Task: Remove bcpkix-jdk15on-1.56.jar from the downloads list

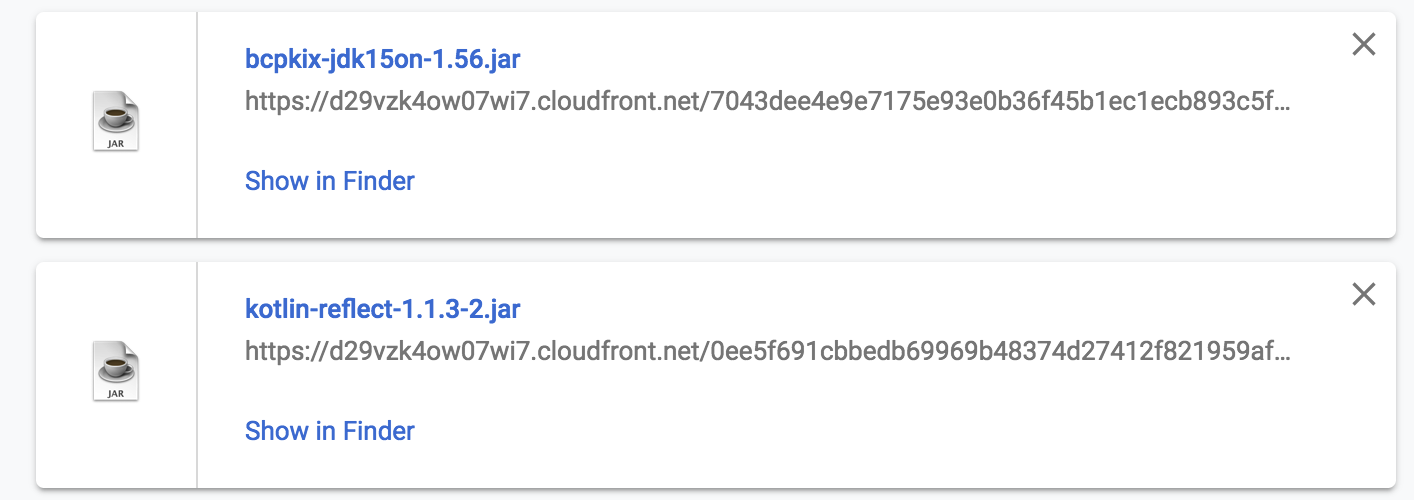Action: 1363,44
